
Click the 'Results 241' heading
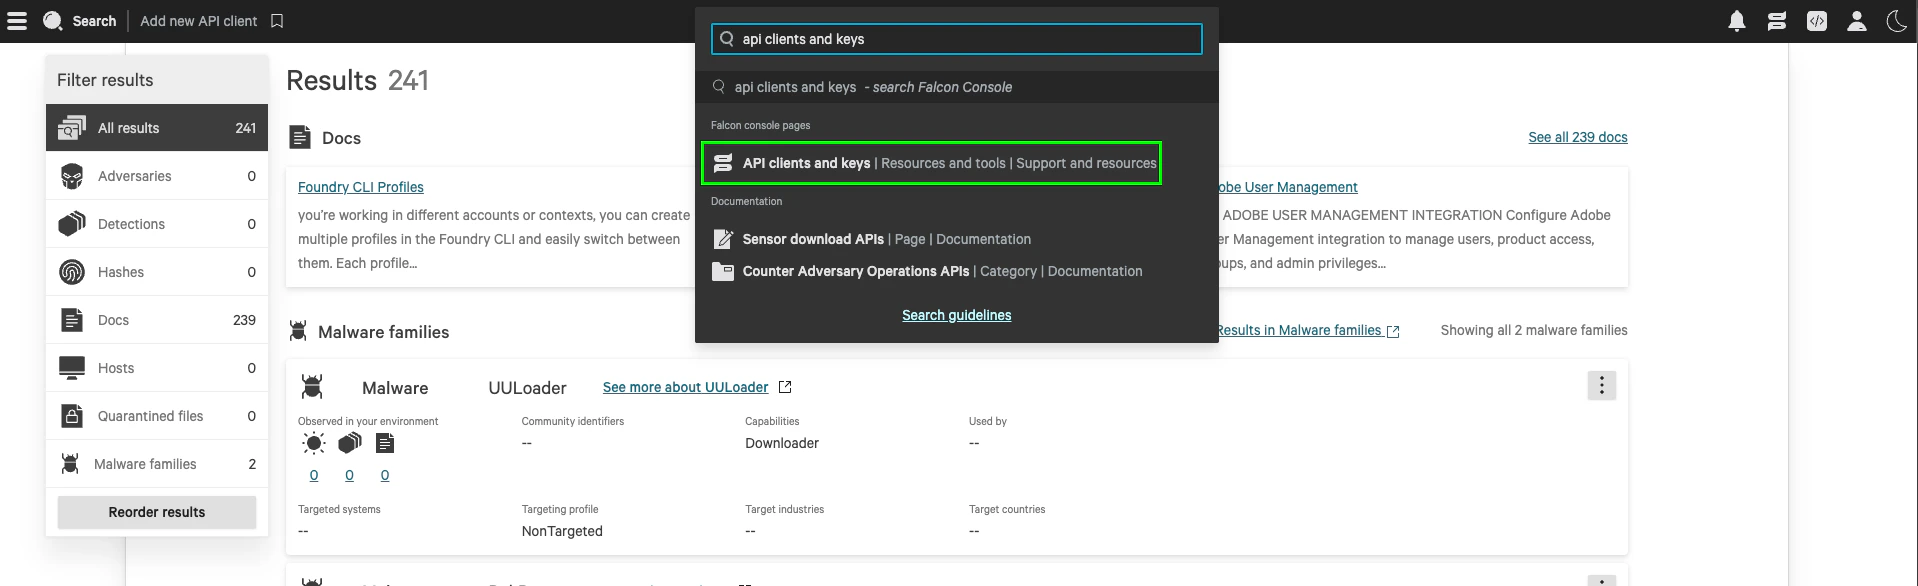pos(358,80)
